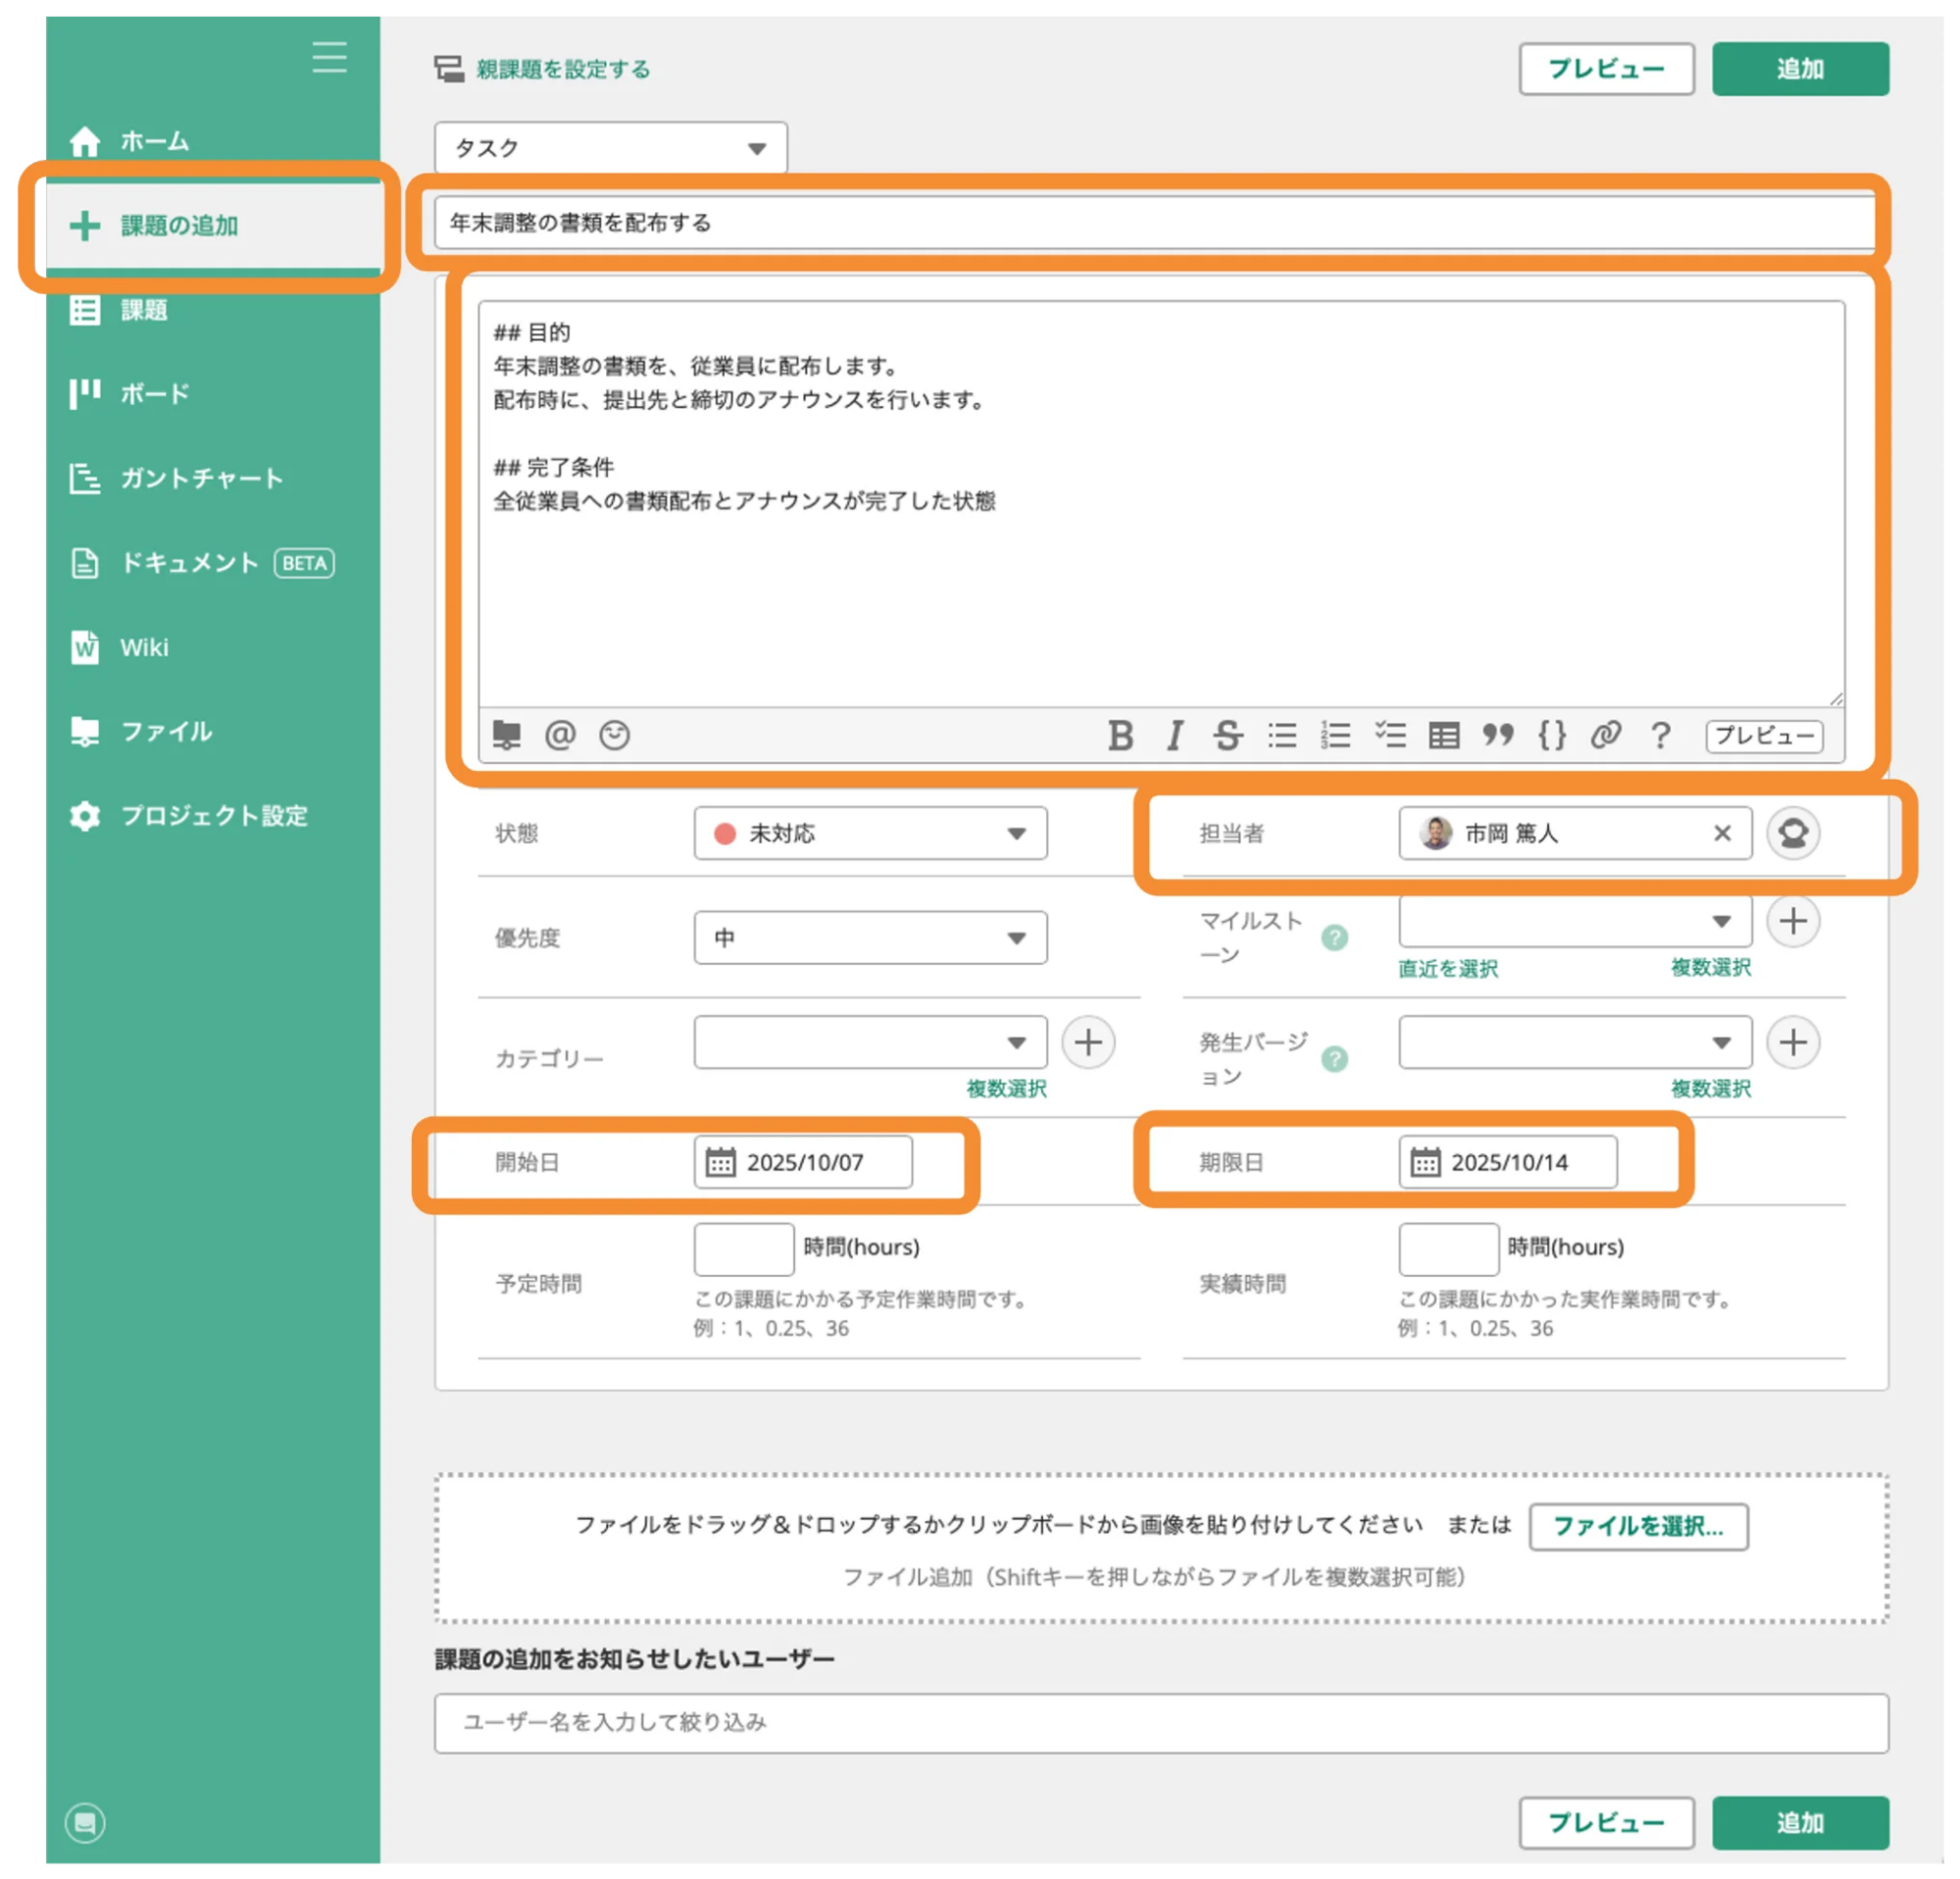Click the bottom 追加 button
The image size is (1960, 1879).
tap(1800, 1822)
